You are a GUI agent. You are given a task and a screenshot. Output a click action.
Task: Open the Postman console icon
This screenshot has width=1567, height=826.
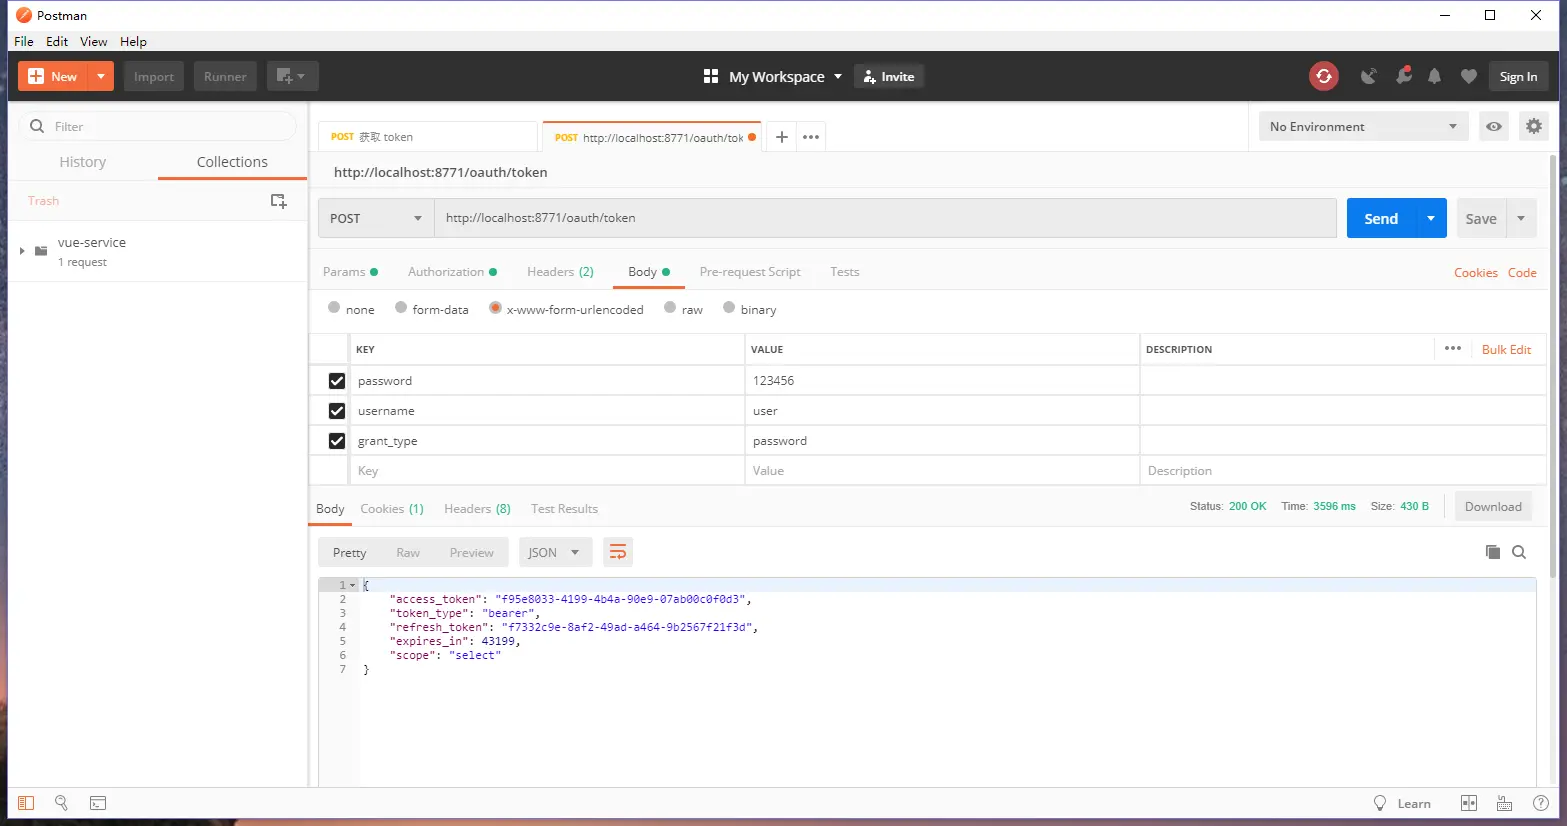point(98,803)
